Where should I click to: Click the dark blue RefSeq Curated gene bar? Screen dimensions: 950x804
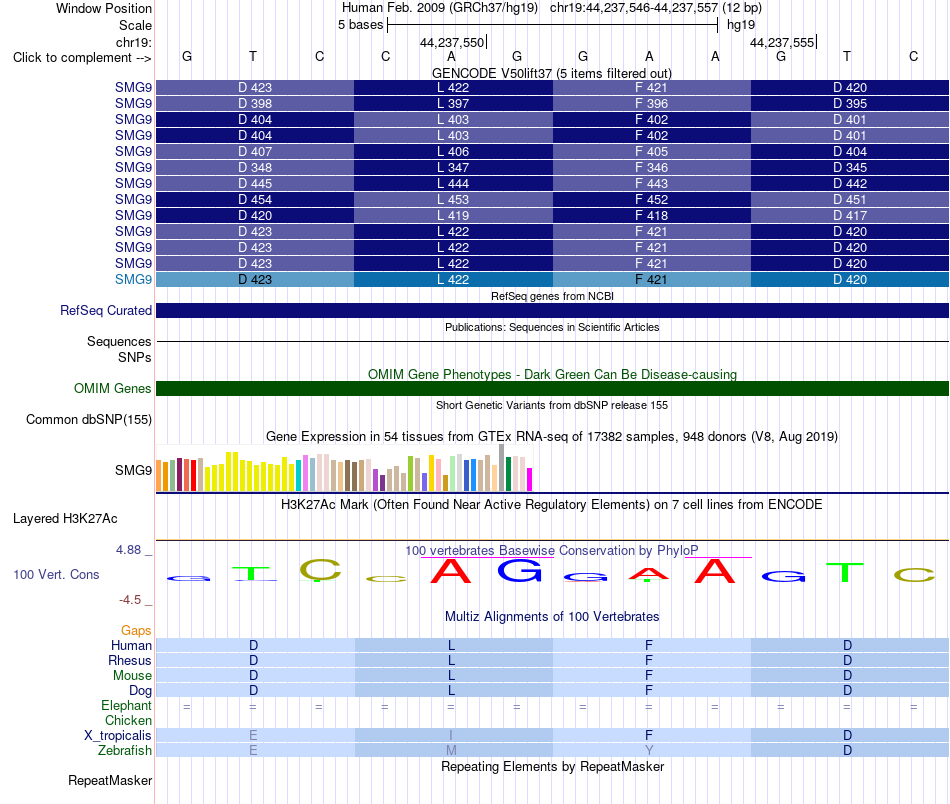click(553, 311)
